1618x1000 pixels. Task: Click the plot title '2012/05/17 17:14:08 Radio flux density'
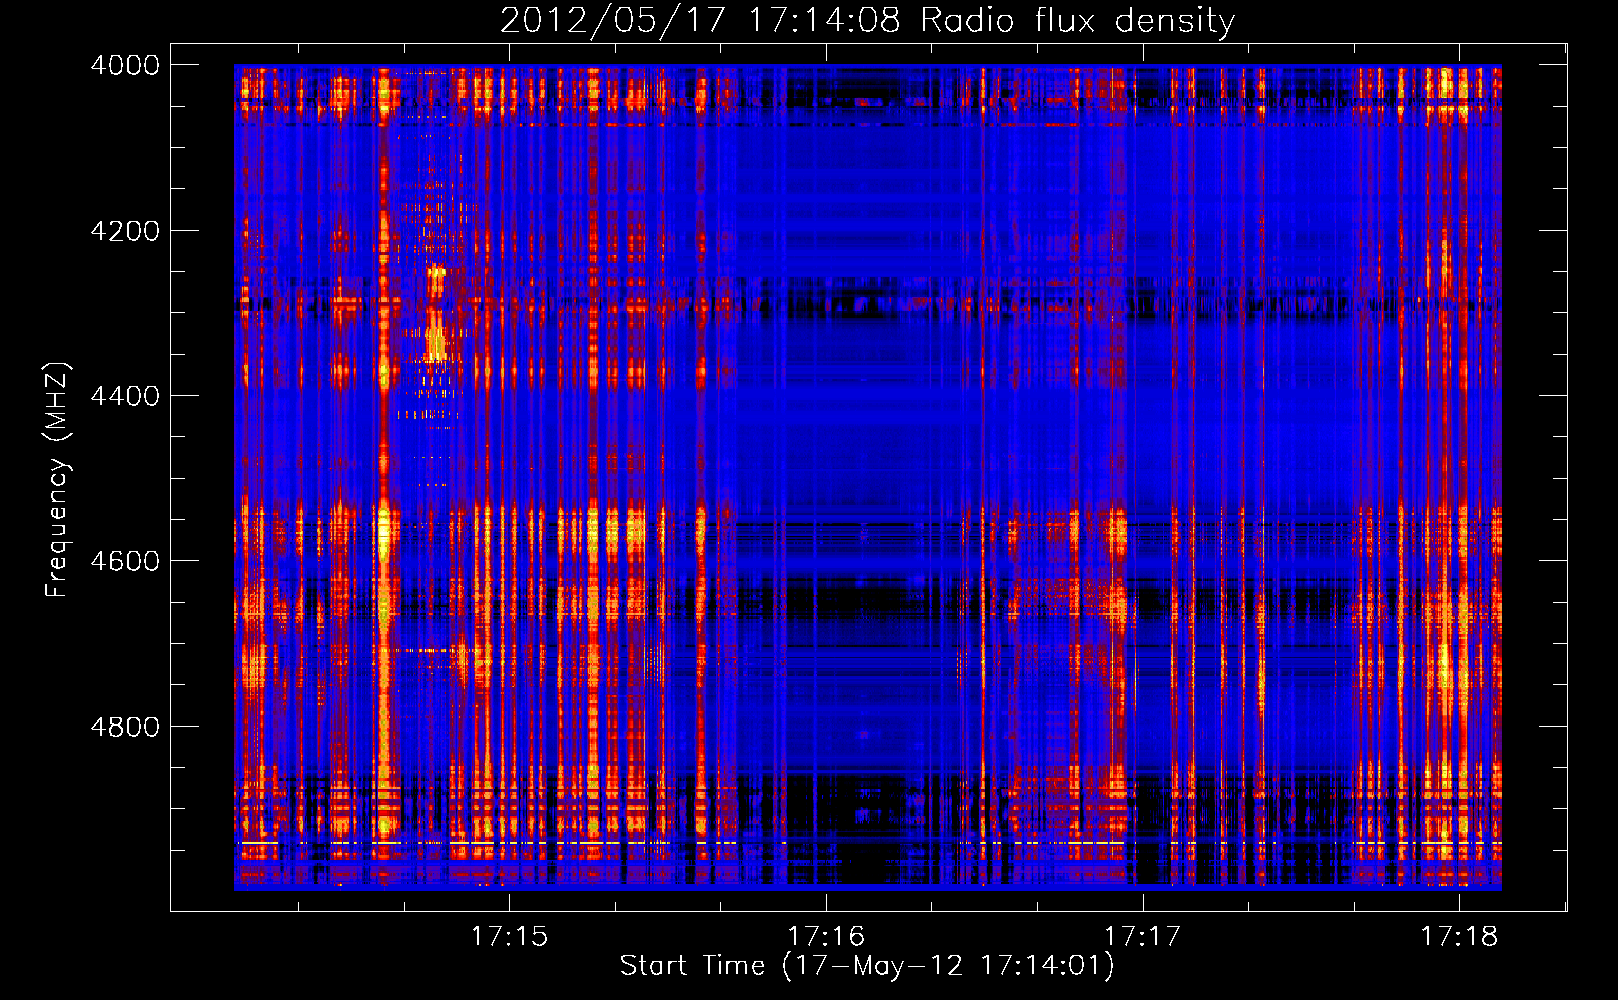pos(867,20)
